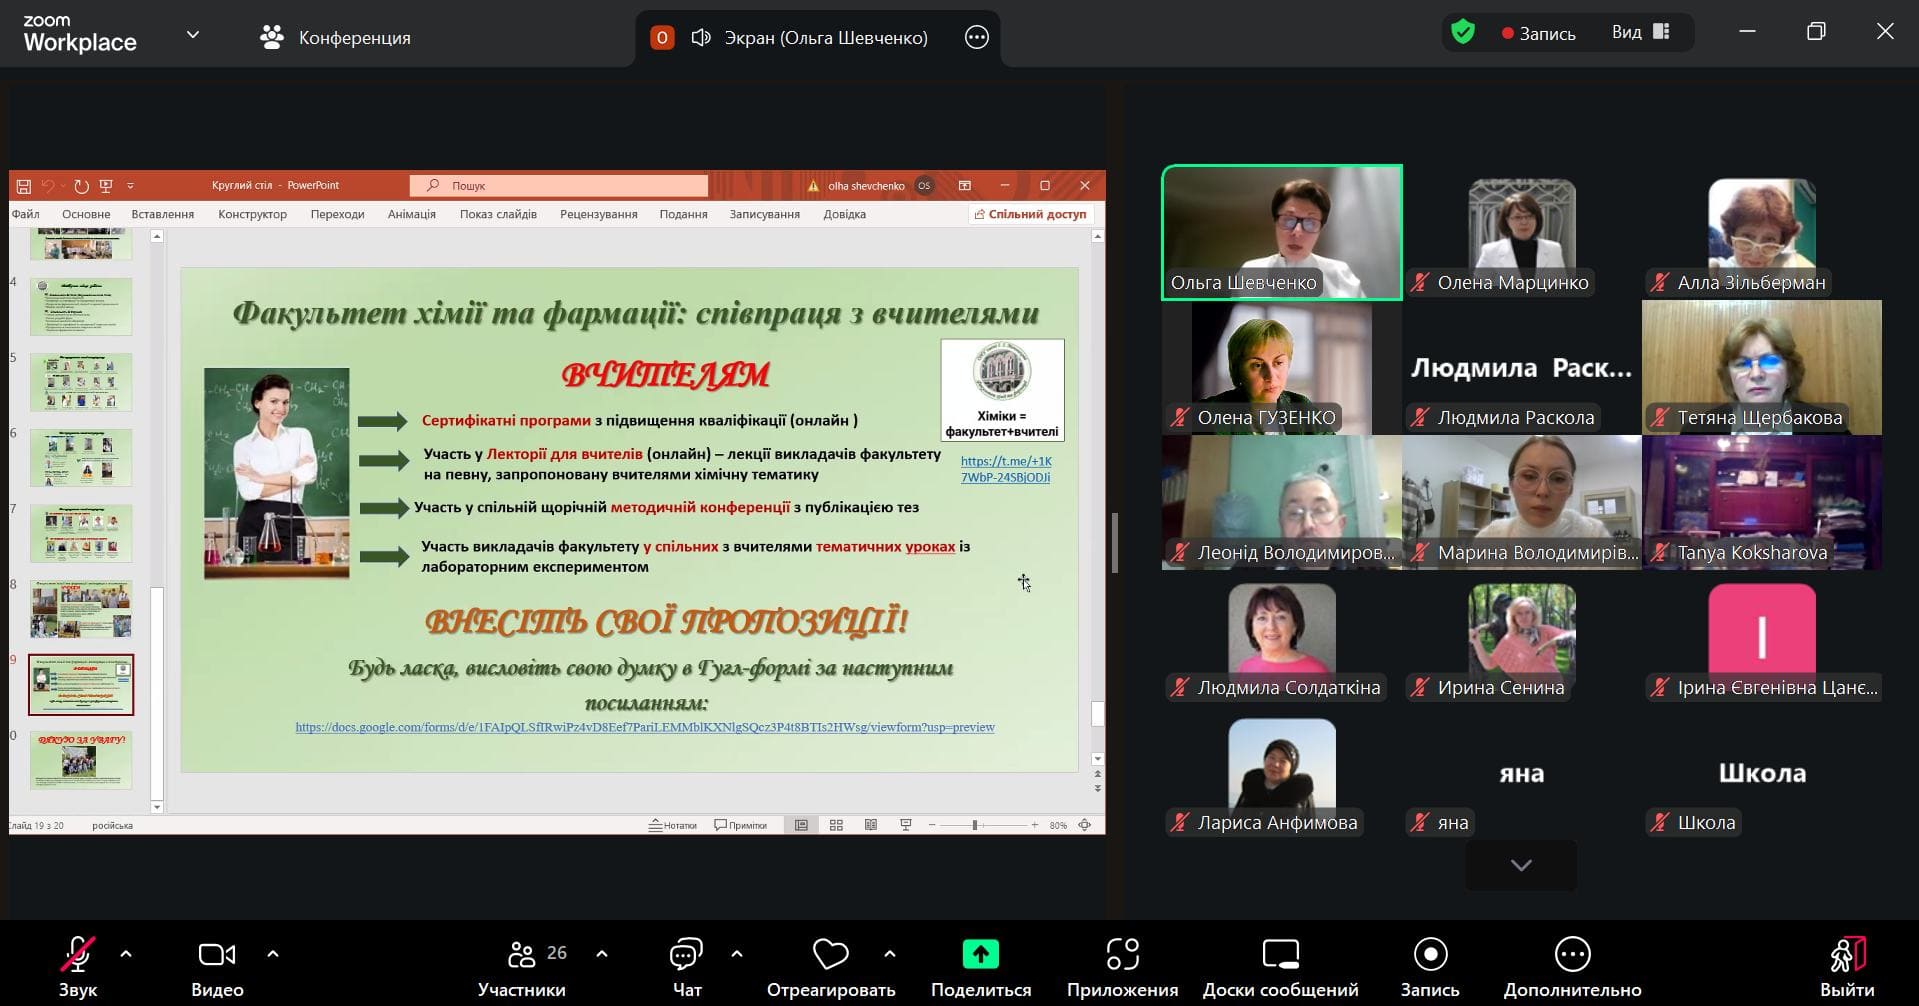1919x1006 pixels.
Task: Click the green encryption shield icon
Action: coord(1463,33)
